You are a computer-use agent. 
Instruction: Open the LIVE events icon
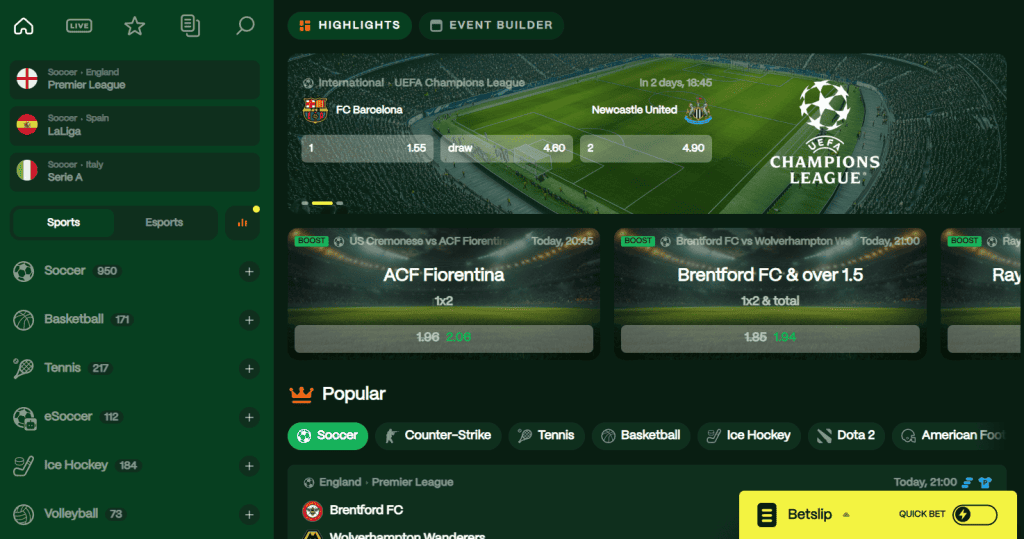[x=79, y=26]
